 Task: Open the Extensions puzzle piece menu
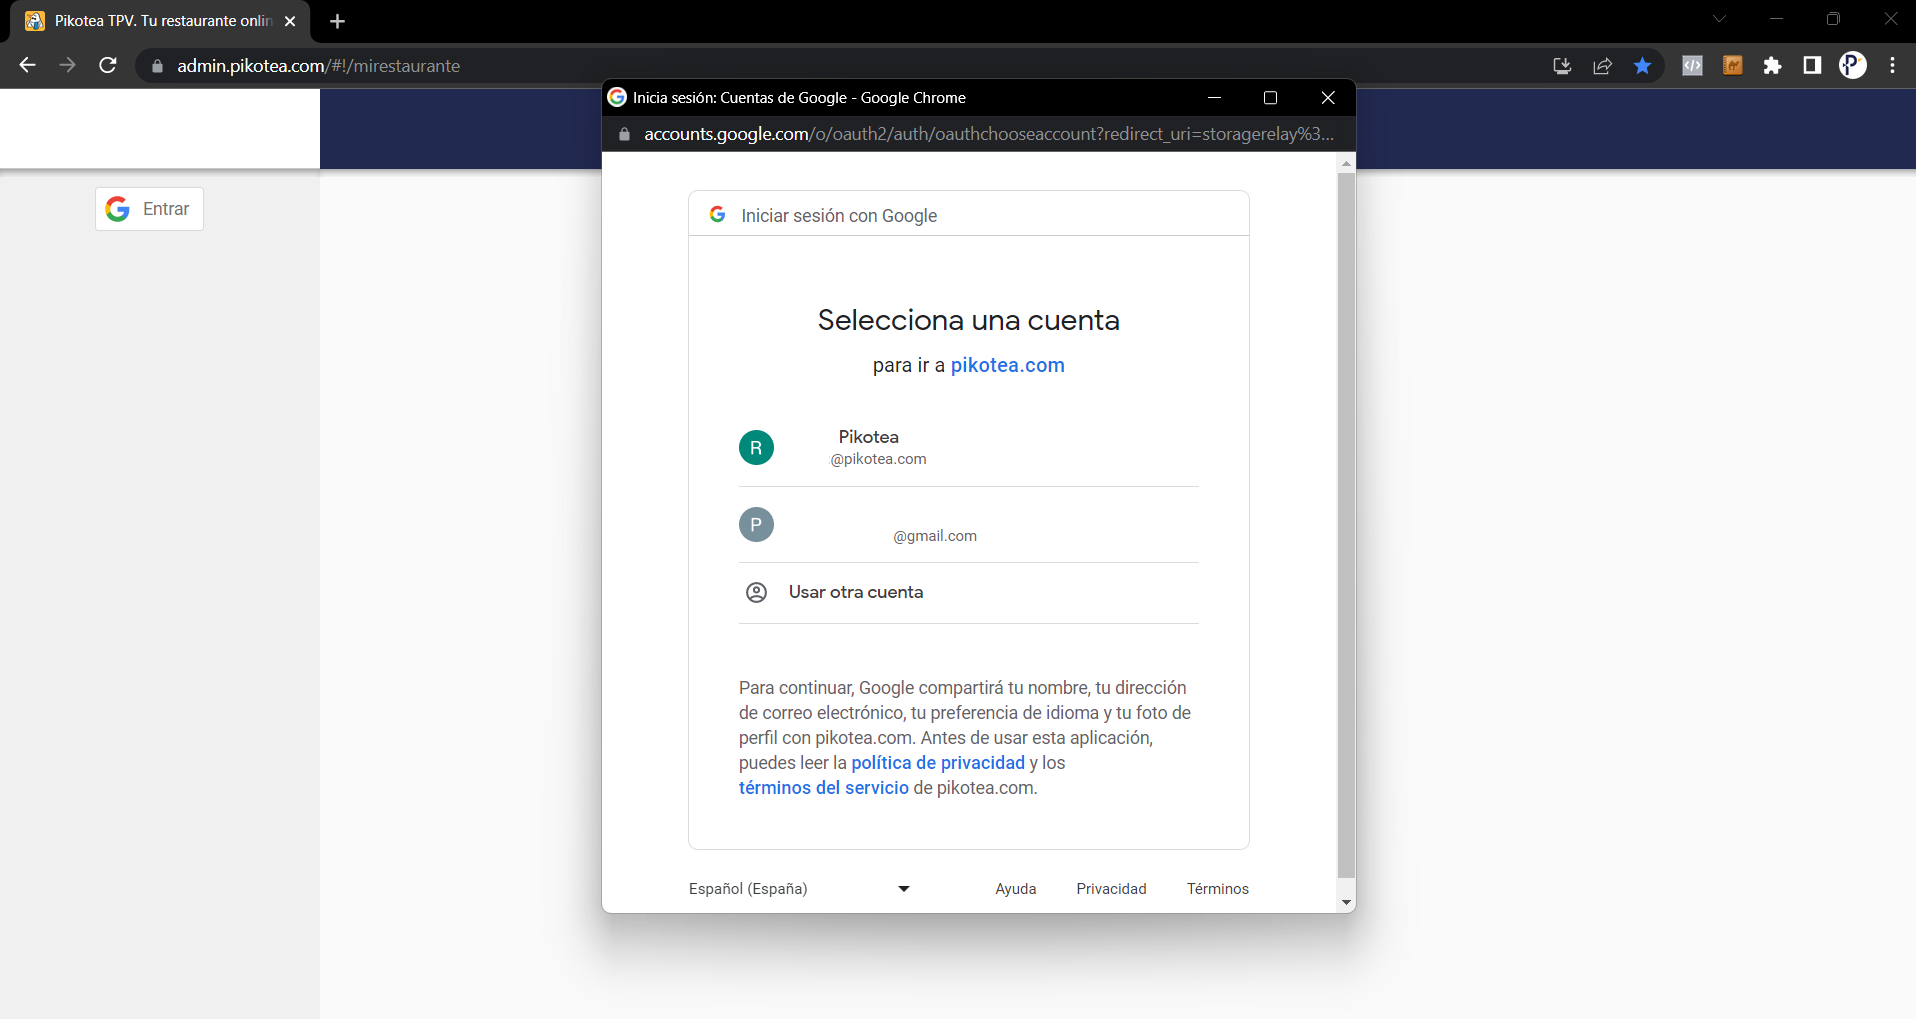1772,66
